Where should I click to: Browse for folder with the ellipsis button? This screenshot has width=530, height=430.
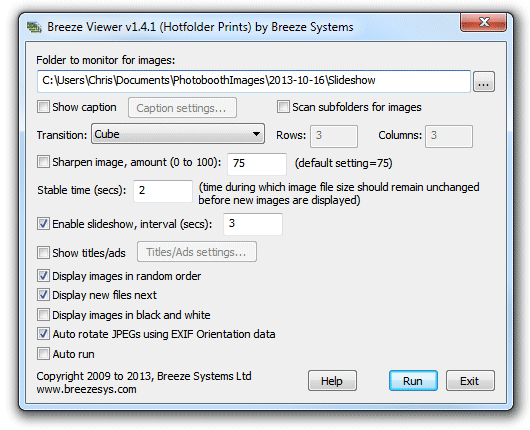484,81
